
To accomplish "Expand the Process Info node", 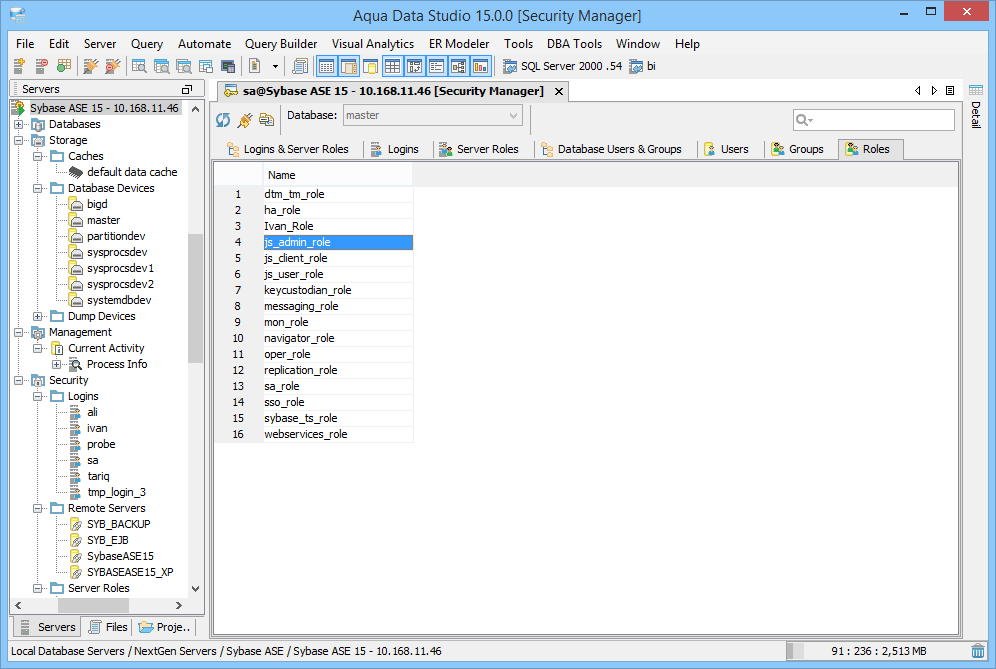I will pyautogui.click(x=57, y=365).
